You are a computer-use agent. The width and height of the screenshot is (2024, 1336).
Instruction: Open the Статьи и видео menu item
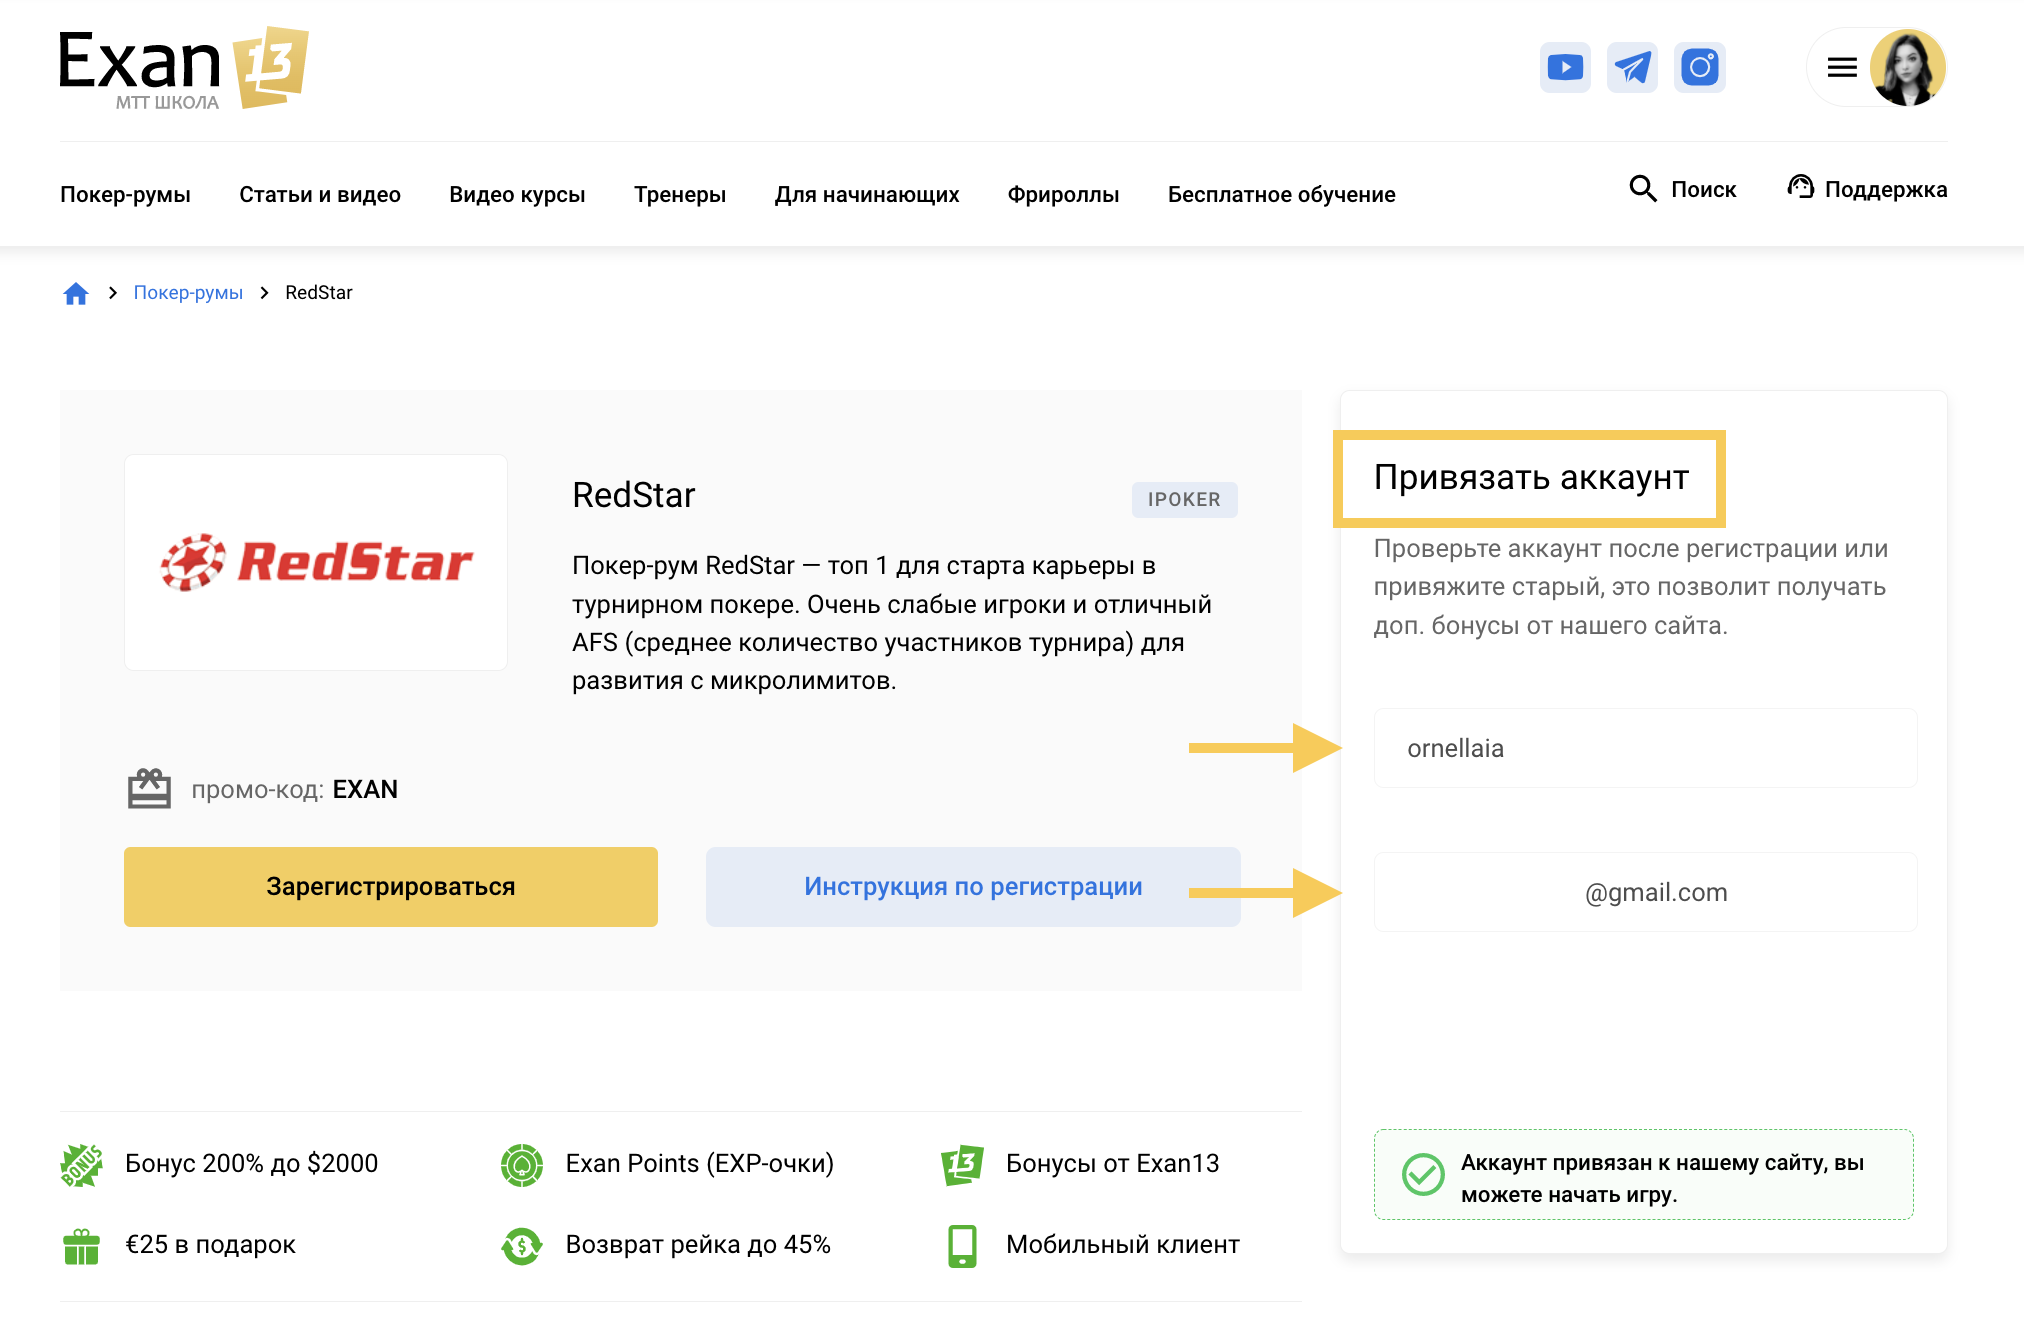[320, 194]
